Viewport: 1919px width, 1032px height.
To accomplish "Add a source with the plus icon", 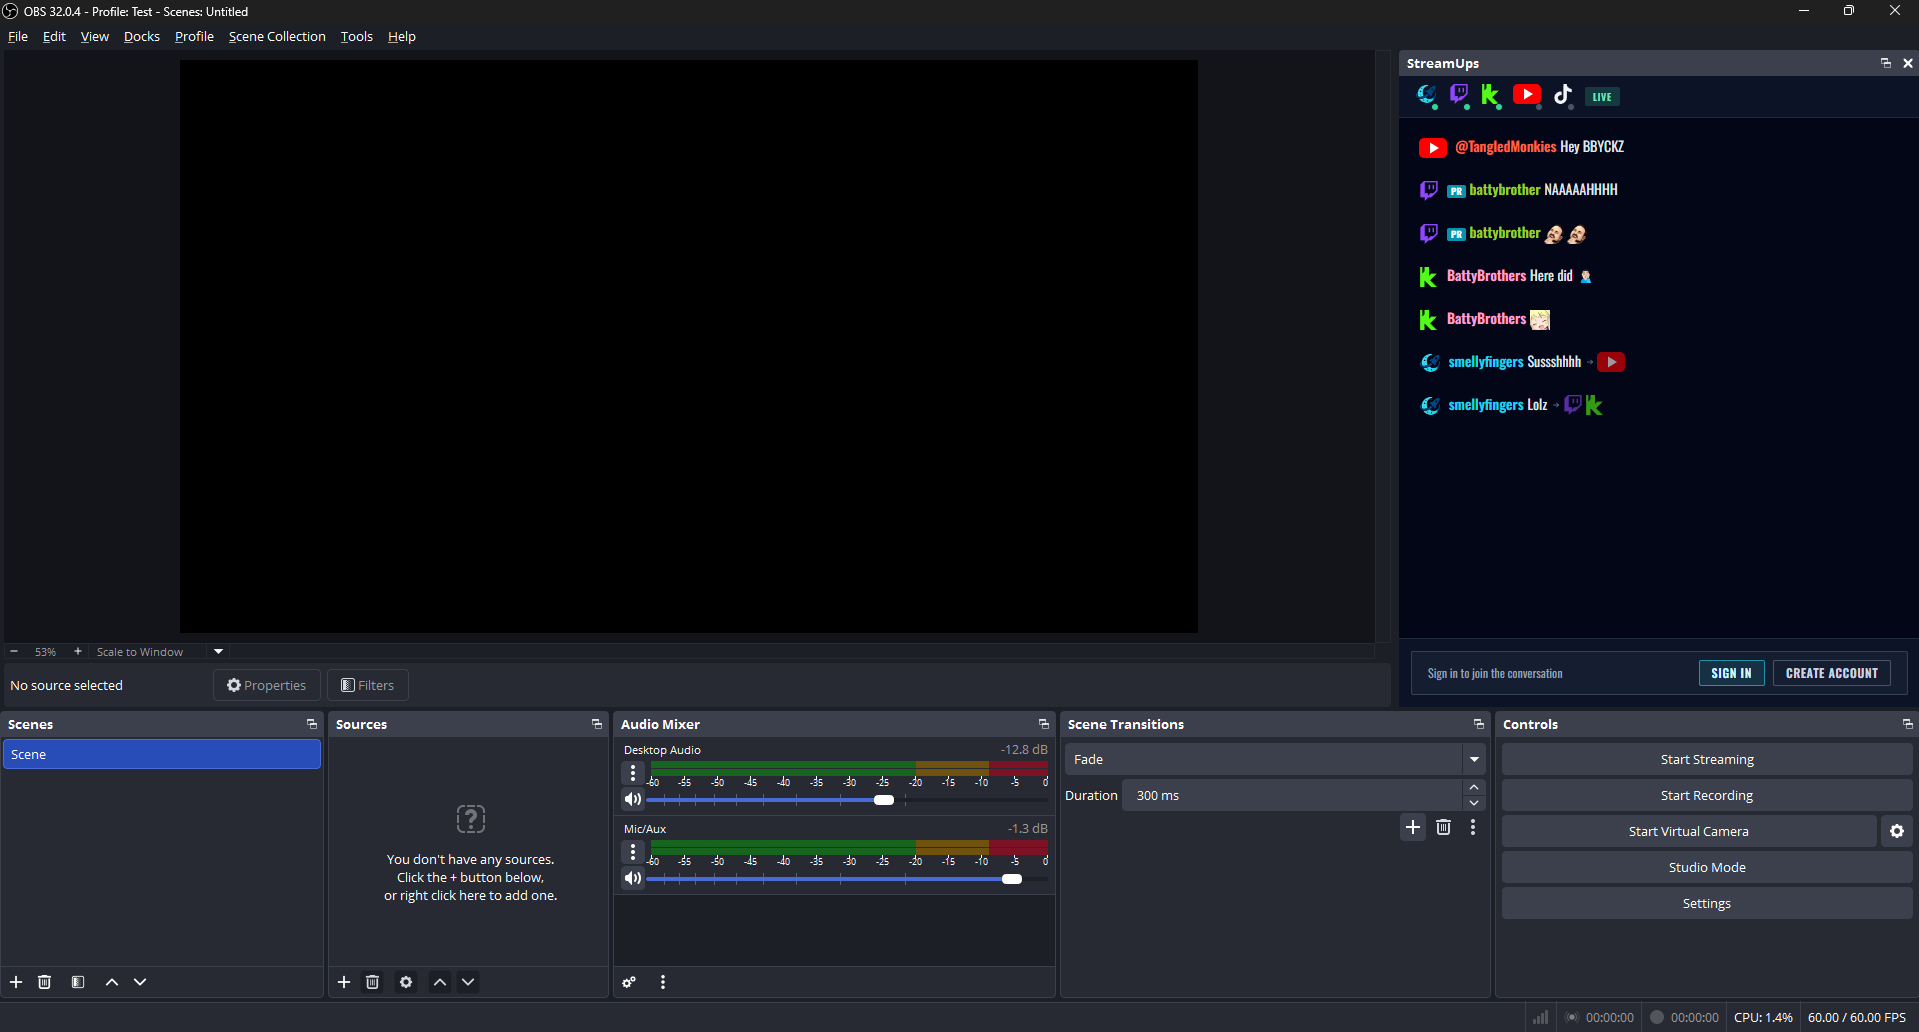I will tap(344, 982).
